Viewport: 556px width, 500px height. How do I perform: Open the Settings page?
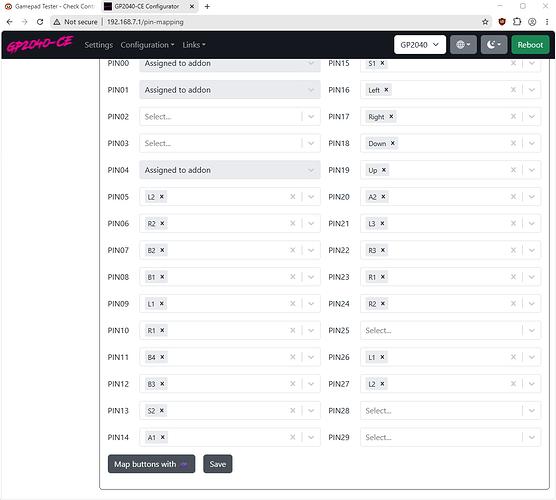(99, 45)
